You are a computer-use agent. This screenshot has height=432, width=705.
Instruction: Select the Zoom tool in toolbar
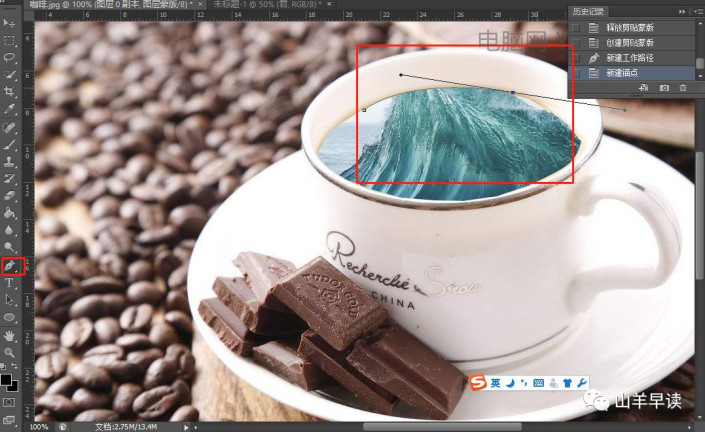click(9, 352)
